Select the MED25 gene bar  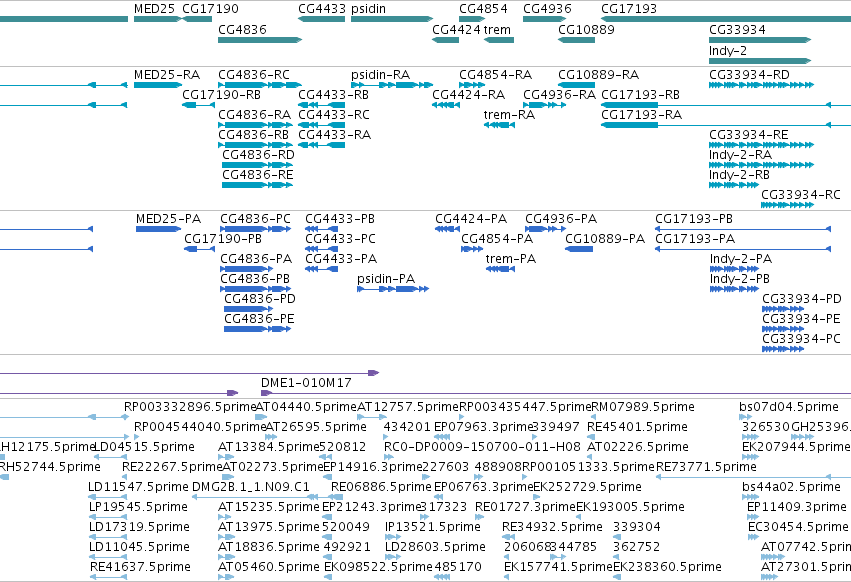coord(157,19)
